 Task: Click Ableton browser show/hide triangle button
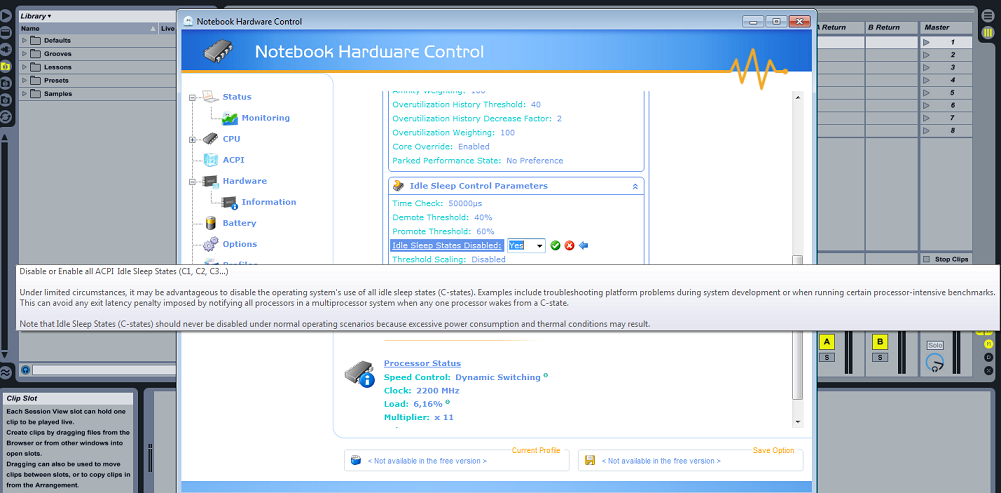6,15
